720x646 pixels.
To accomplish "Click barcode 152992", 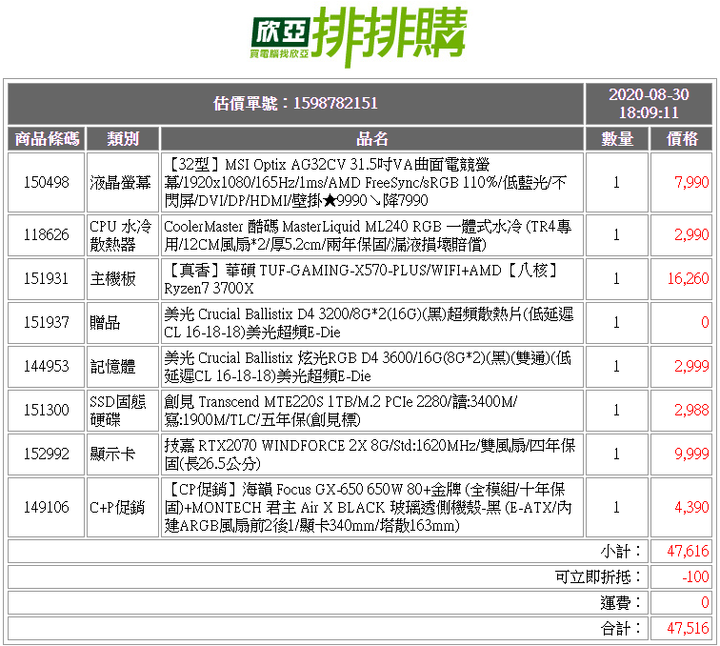I will (46, 454).
